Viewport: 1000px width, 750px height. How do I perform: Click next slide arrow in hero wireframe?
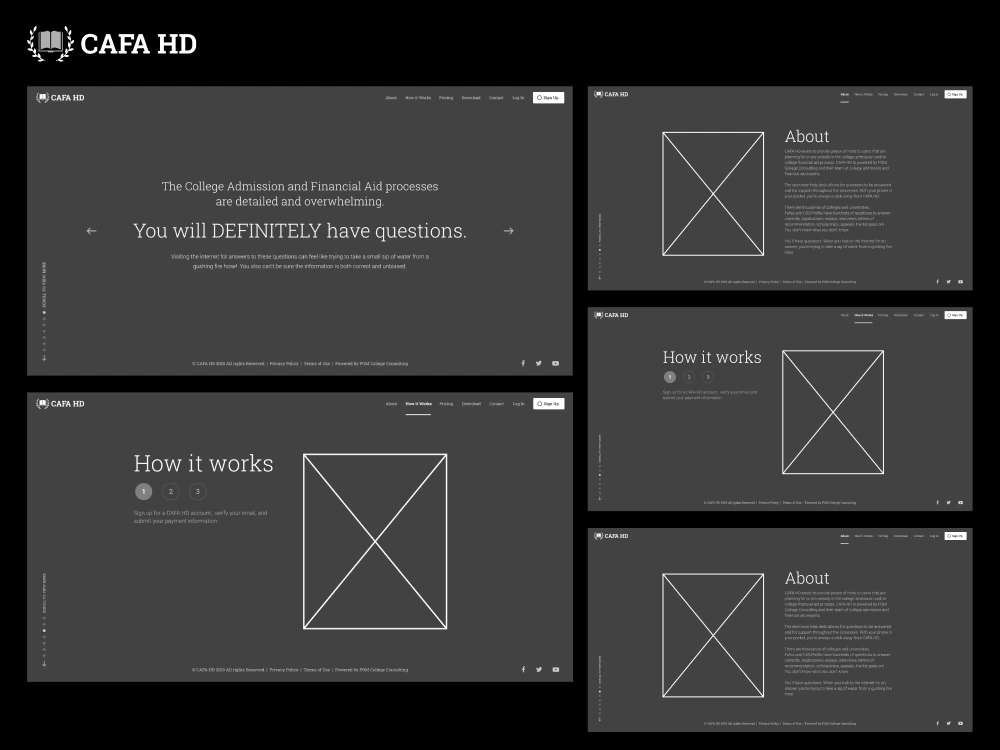[x=508, y=231]
